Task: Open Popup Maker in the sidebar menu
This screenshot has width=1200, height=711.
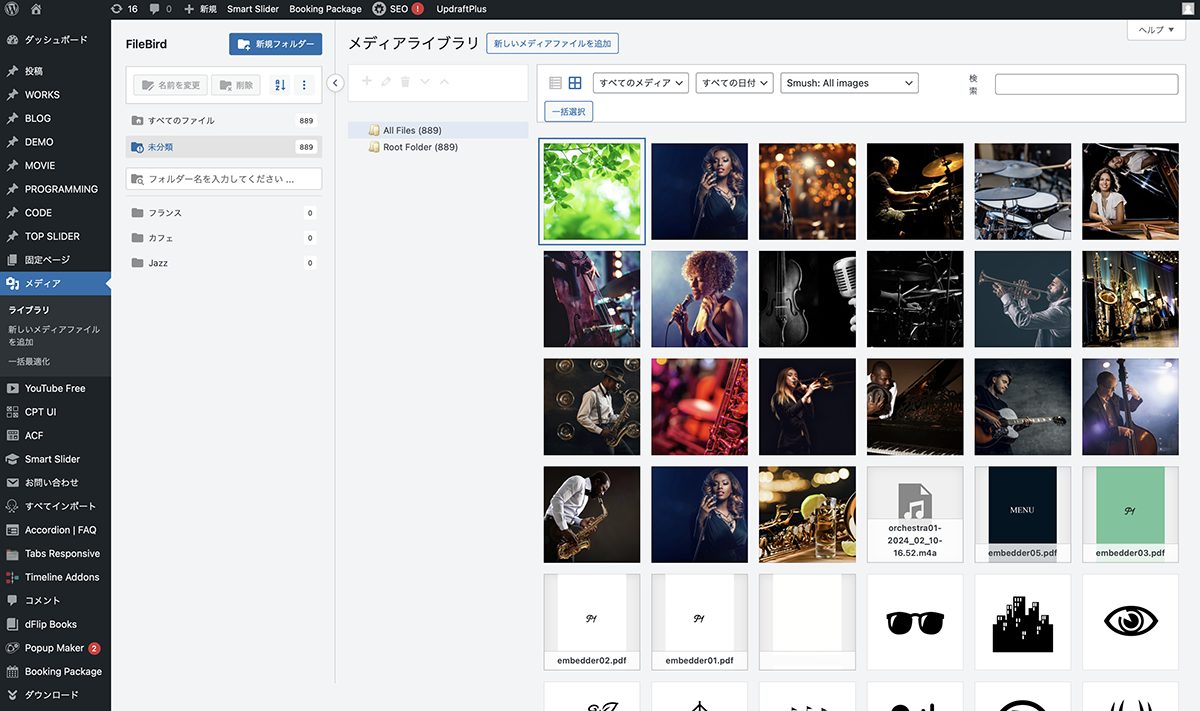Action: [54, 648]
